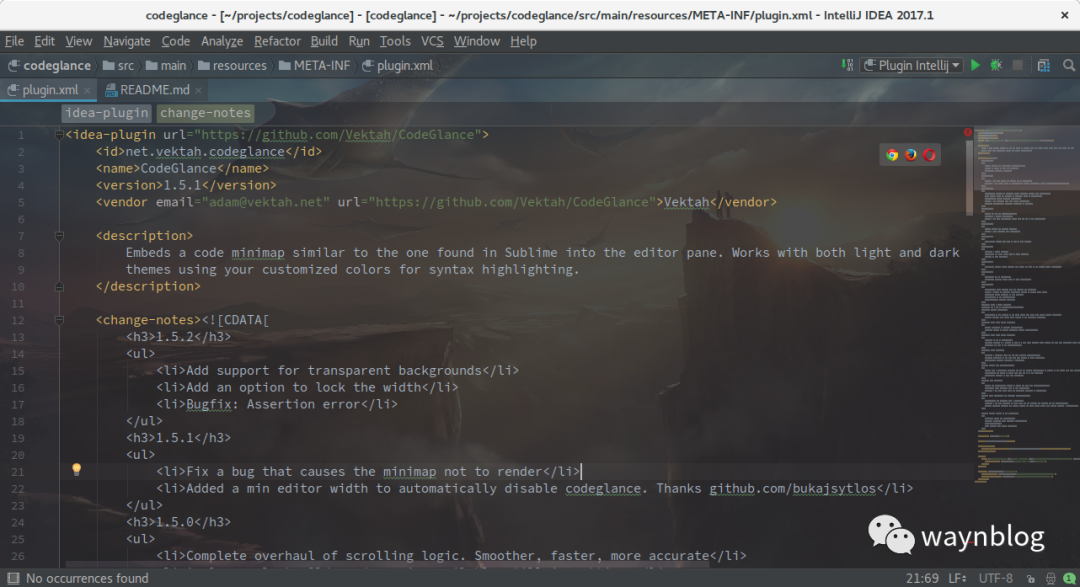Go to line via 21:69 position indicator
Image resolution: width=1080 pixels, height=587 pixels.
coord(922,579)
